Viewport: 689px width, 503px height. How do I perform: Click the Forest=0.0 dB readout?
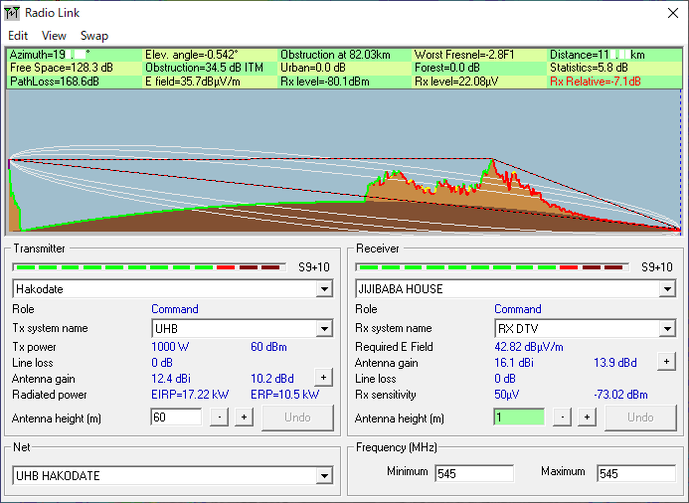[447, 68]
